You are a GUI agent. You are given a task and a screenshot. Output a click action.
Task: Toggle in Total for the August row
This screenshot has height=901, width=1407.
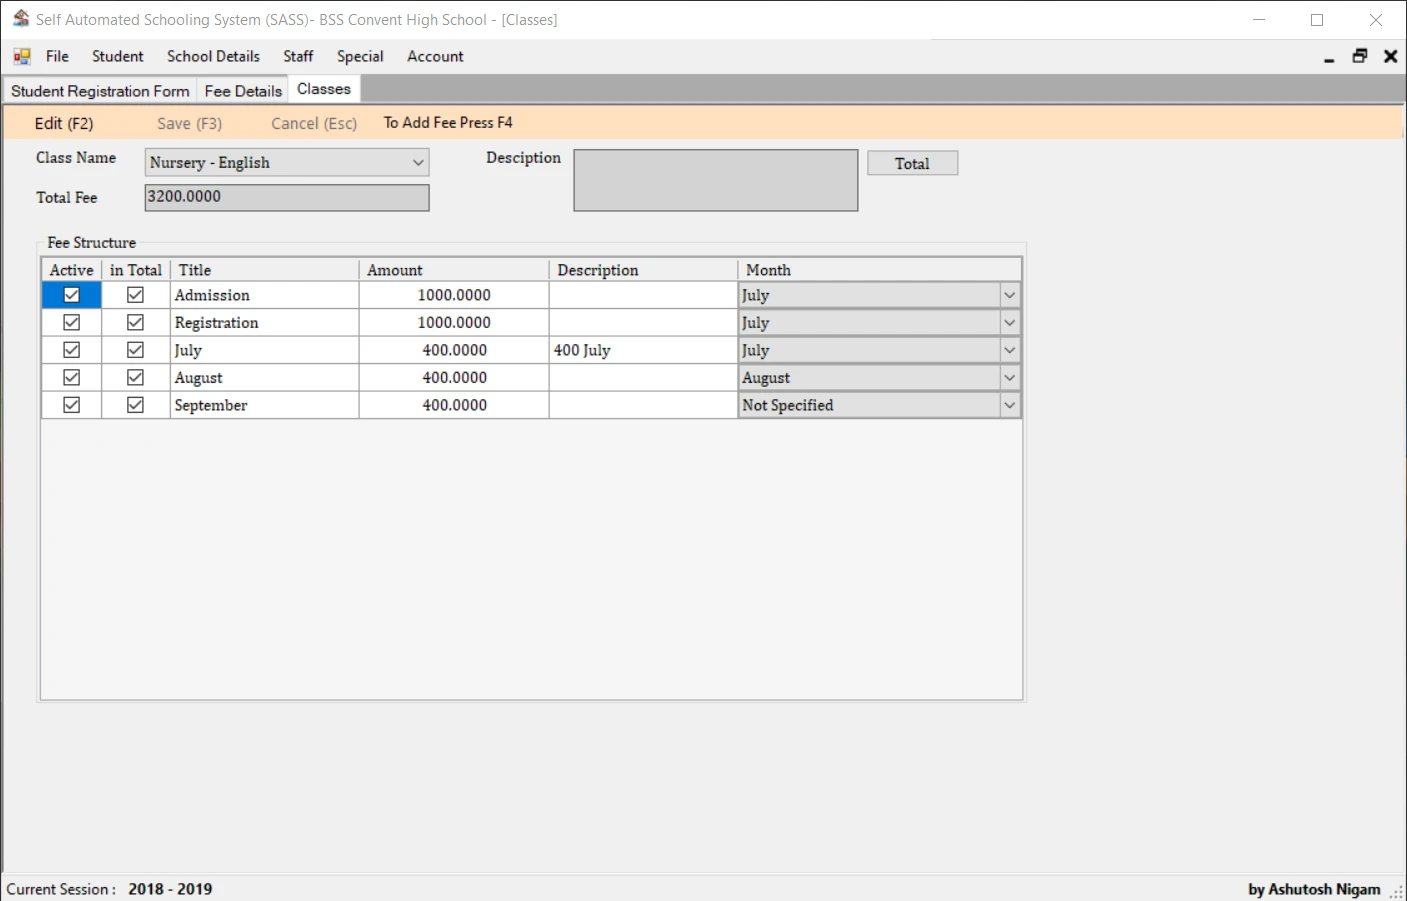click(135, 377)
